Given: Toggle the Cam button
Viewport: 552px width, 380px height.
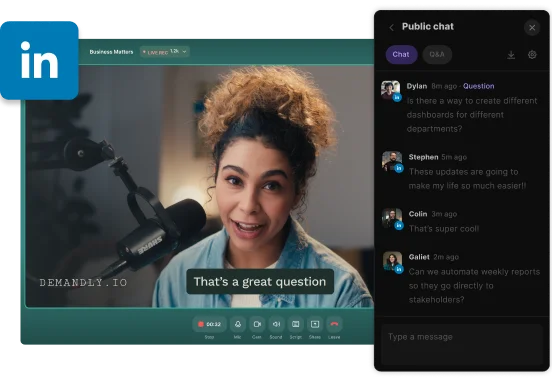Looking at the screenshot, I should [x=257, y=324].
